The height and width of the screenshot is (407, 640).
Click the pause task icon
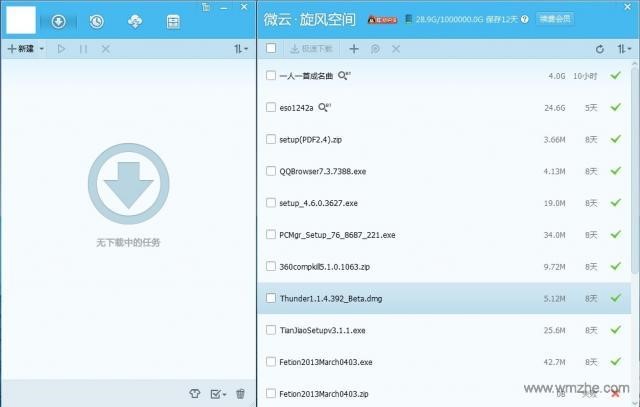point(83,49)
